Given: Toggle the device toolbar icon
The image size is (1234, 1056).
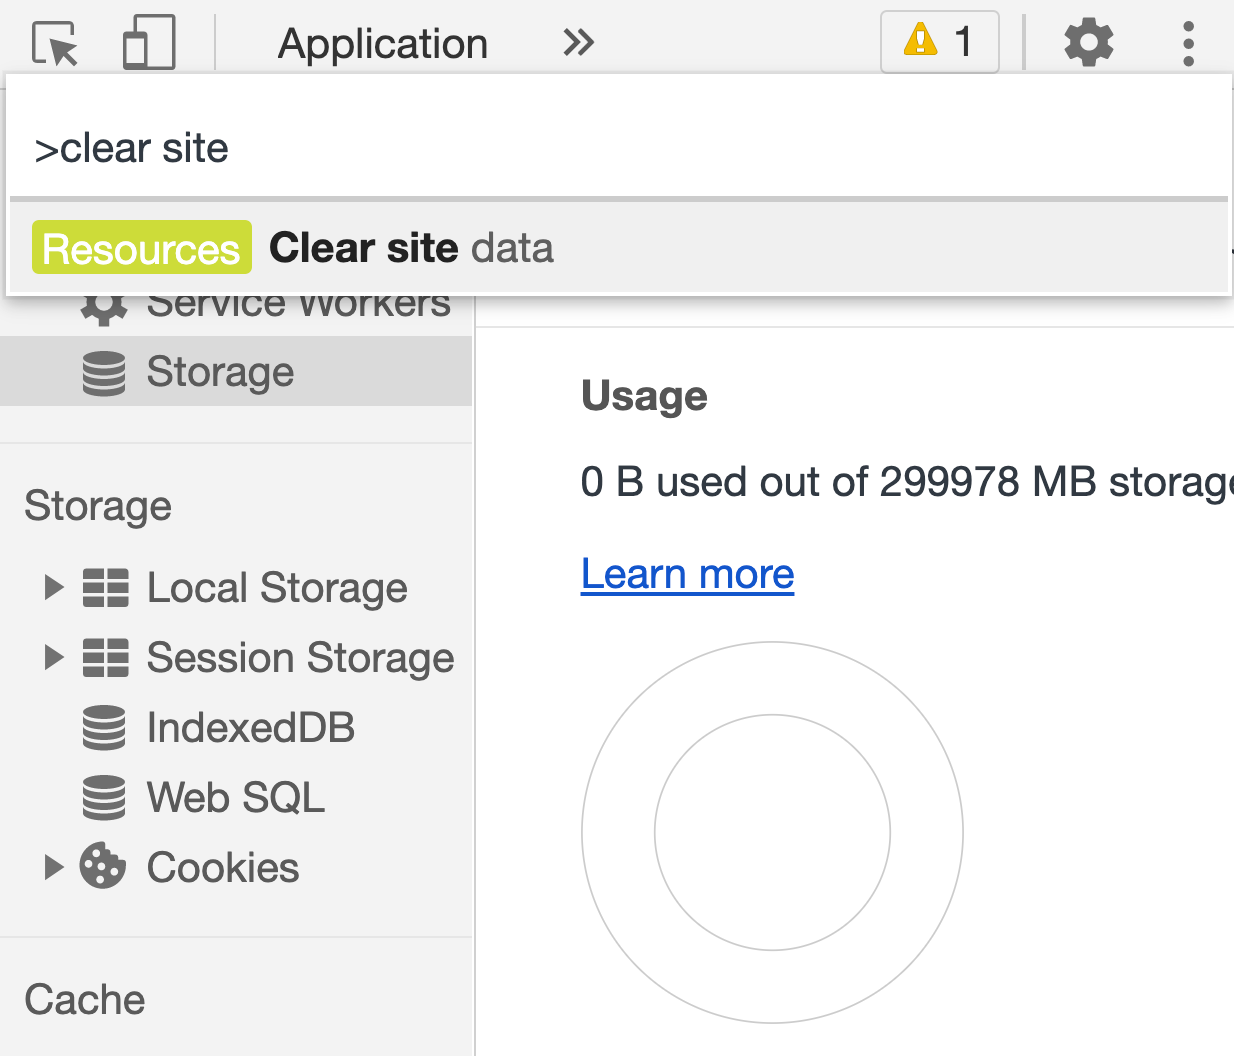Looking at the screenshot, I should pyautogui.click(x=149, y=43).
